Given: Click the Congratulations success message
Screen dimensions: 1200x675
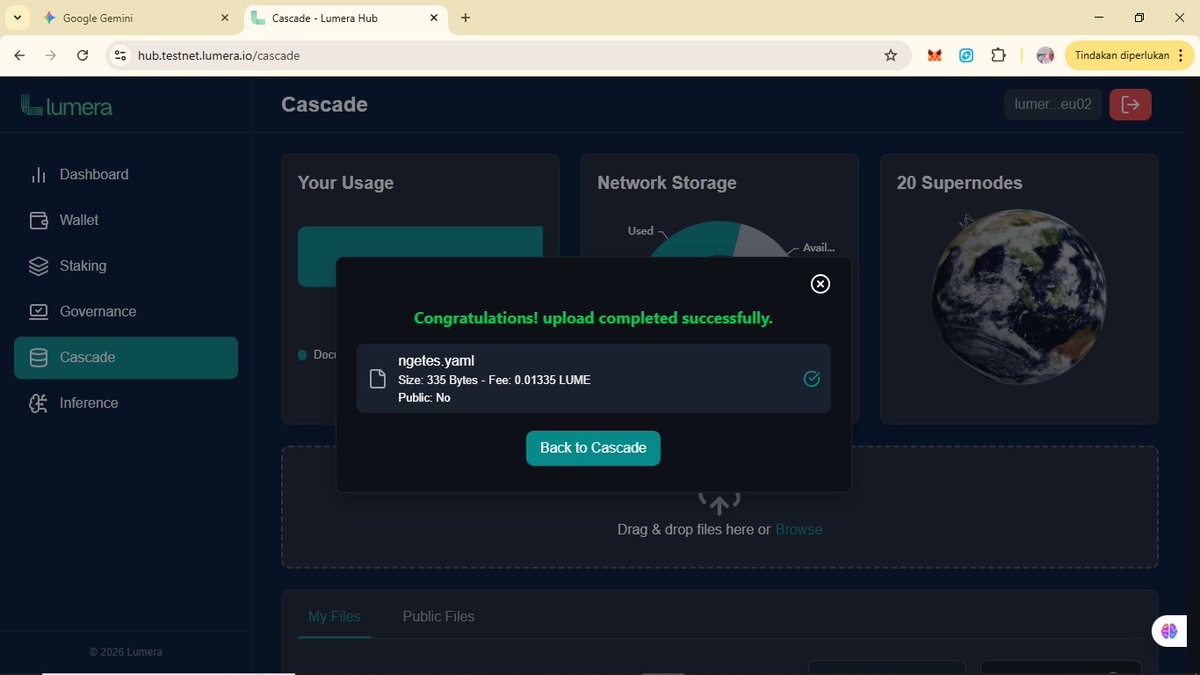Looking at the screenshot, I should pos(593,319).
